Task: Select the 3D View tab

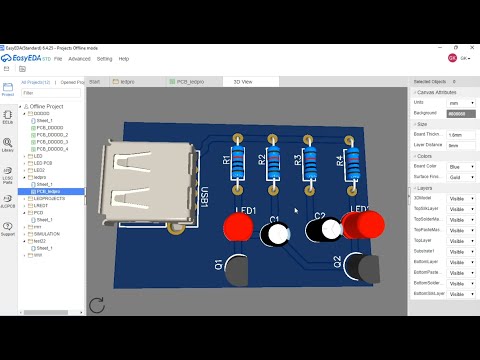Action: tap(251, 82)
